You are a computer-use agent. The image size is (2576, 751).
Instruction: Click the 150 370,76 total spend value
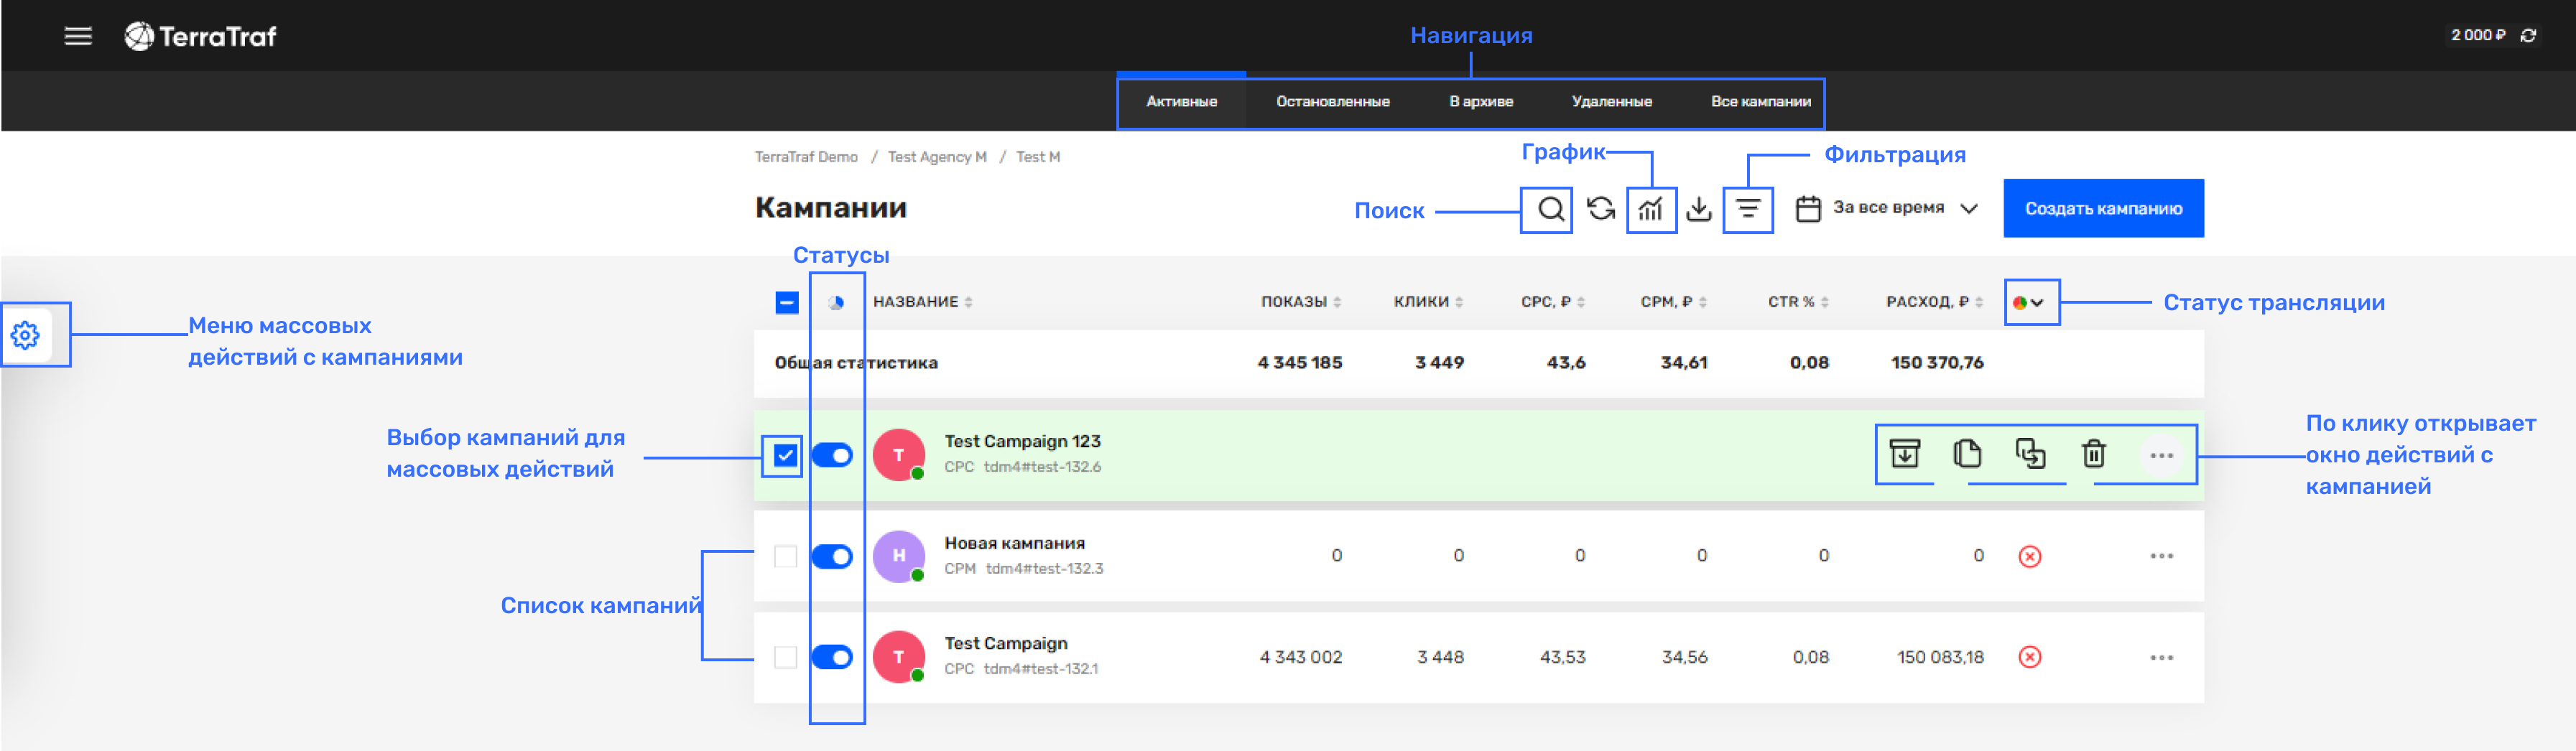tap(1937, 363)
